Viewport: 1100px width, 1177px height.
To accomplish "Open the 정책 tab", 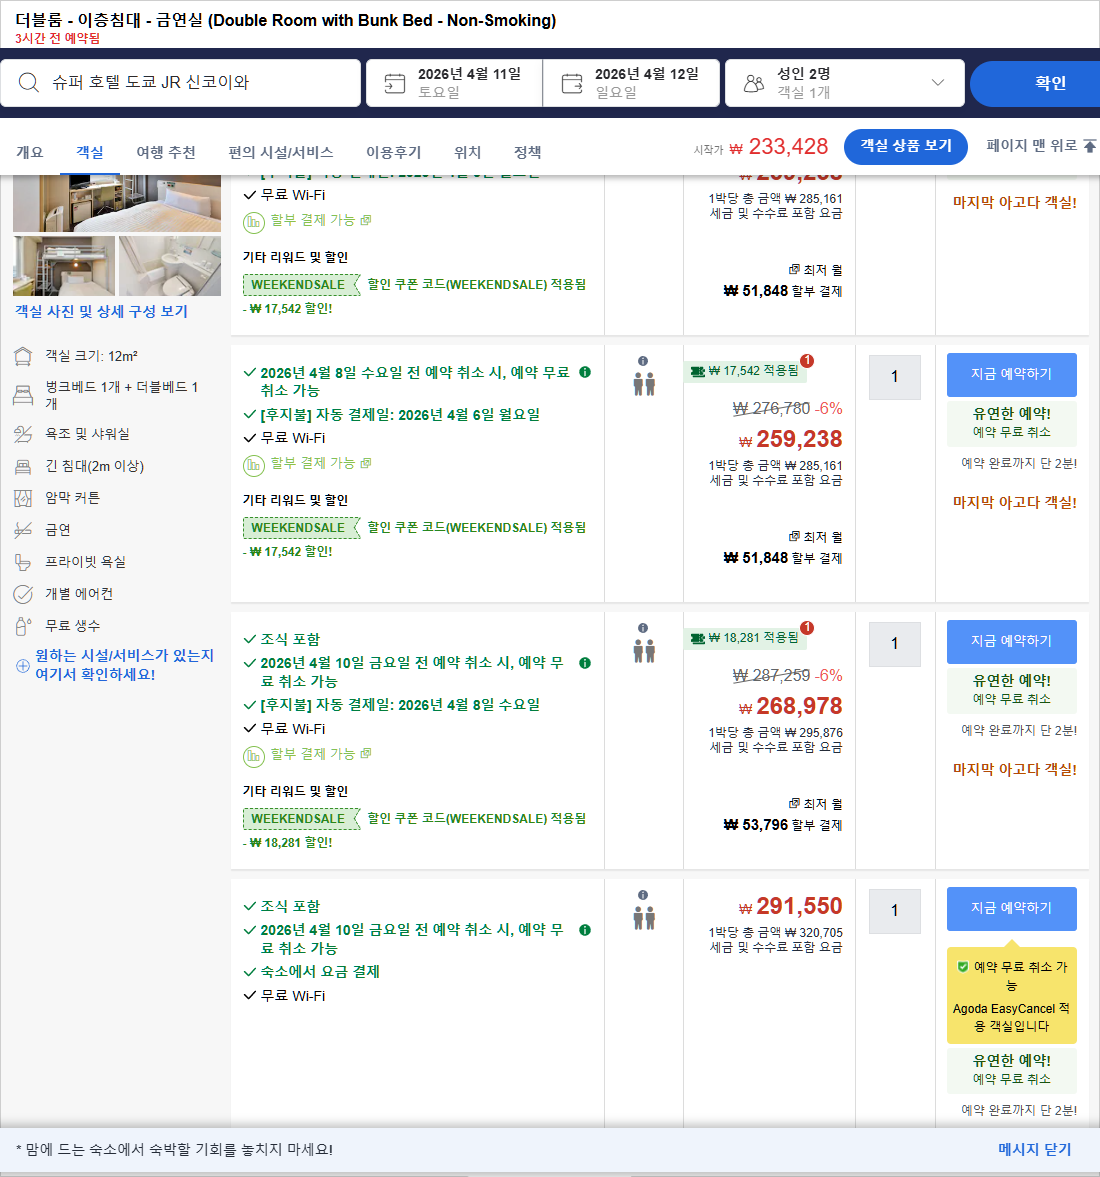I will tap(527, 152).
